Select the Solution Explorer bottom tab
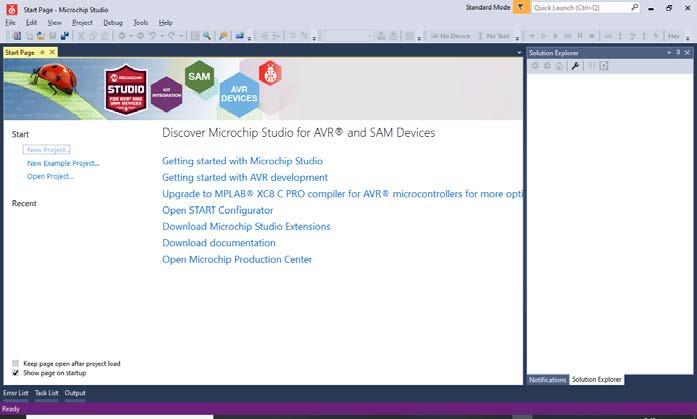The width and height of the screenshot is (697, 419). coord(597,379)
